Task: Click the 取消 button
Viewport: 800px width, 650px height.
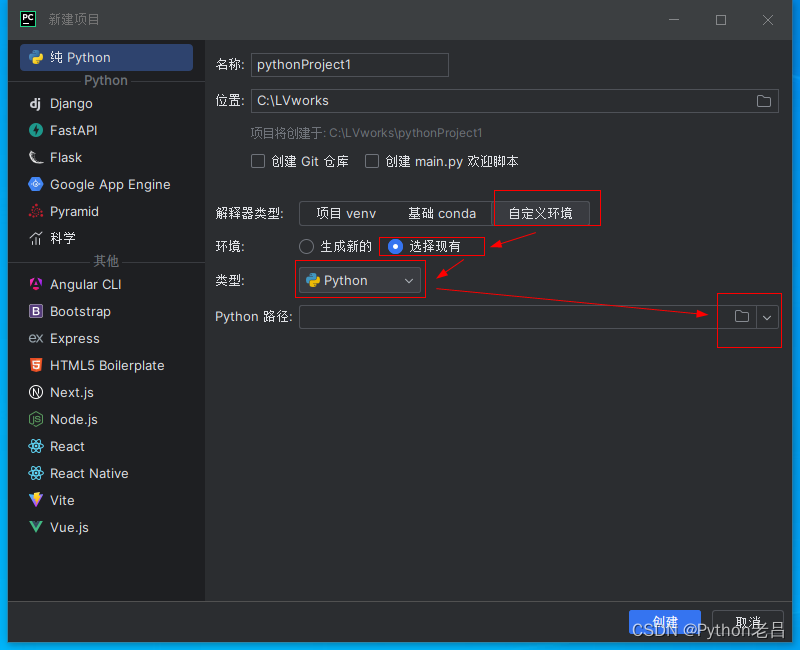Action: (747, 622)
